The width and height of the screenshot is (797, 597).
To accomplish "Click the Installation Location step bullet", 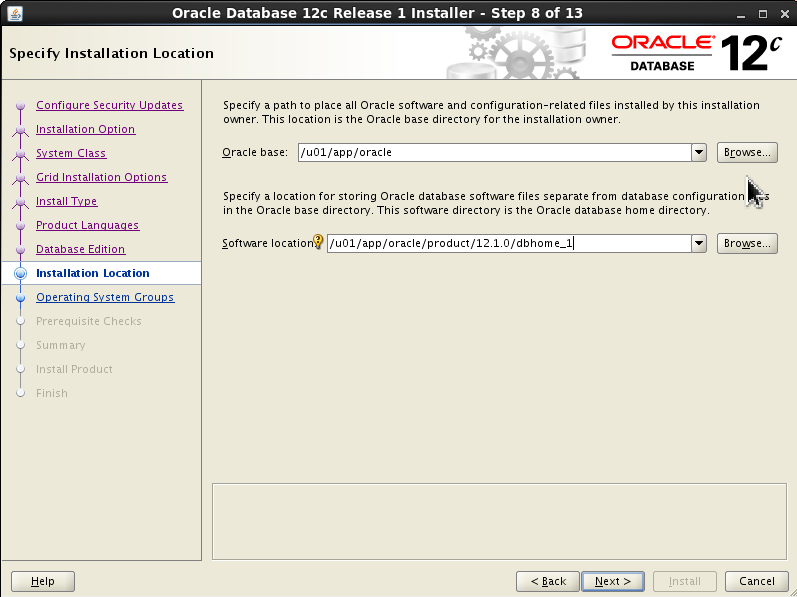I will click(x=20, y=273).
